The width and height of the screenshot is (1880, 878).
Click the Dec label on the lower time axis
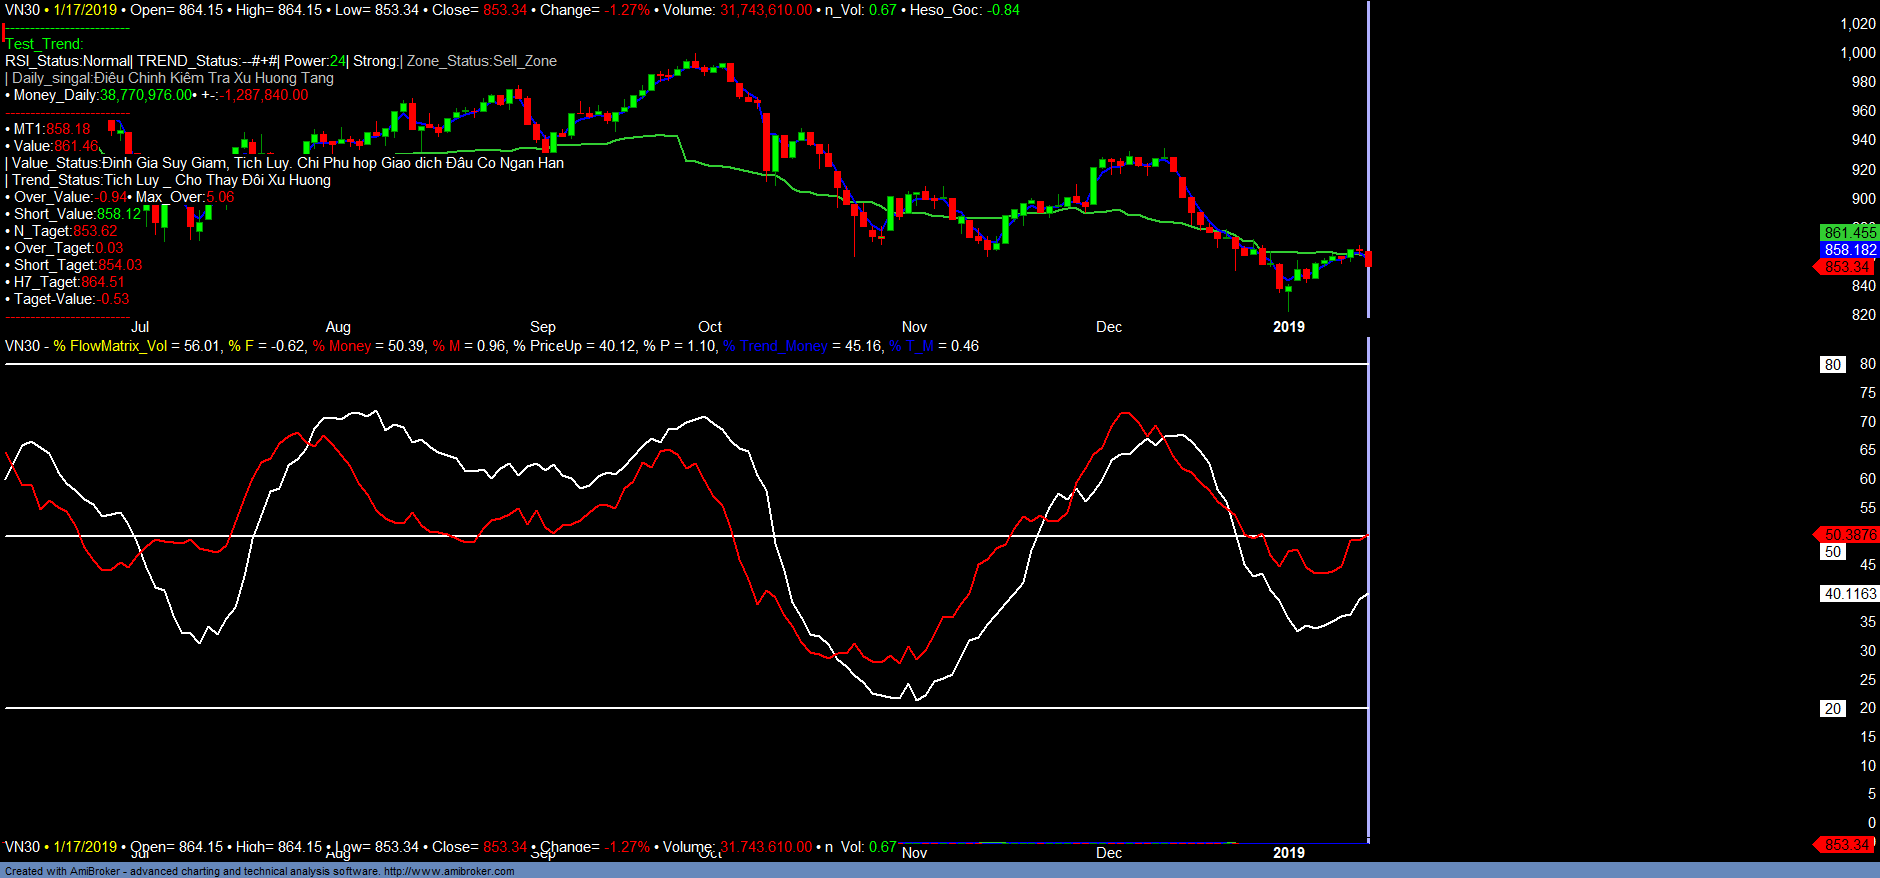tap(1108, 853)
